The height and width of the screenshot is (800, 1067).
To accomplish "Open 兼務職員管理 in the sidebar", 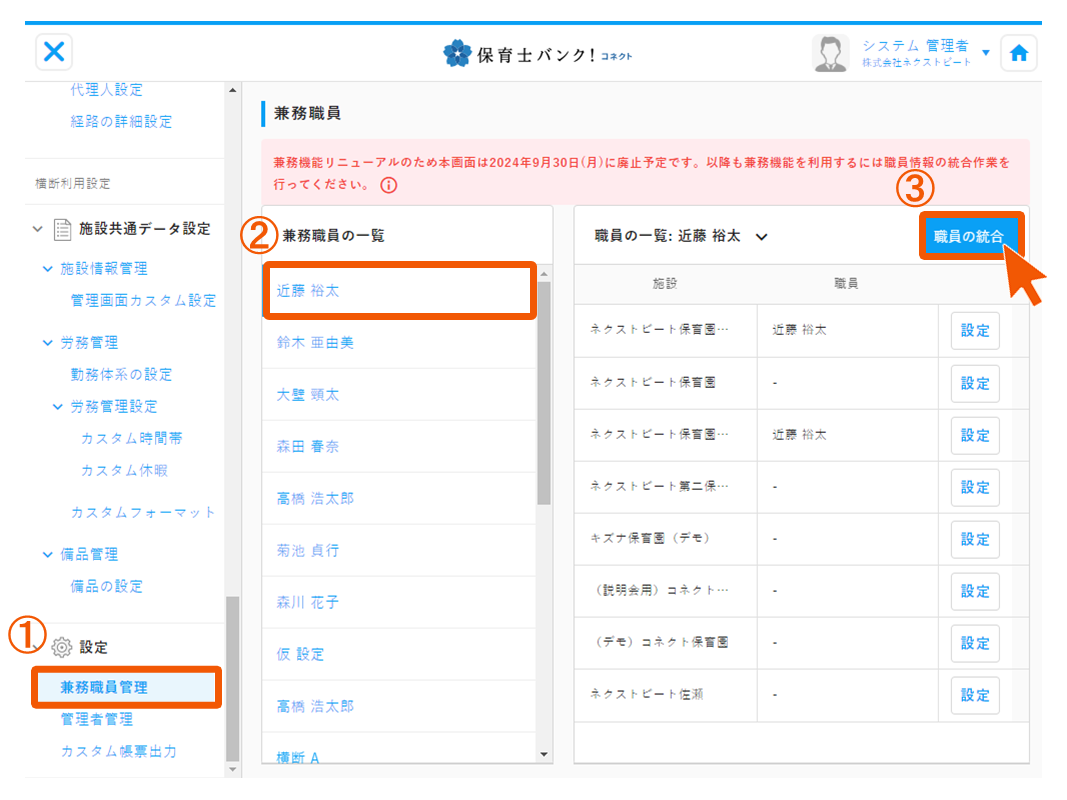I will click(x=104, y=687).
